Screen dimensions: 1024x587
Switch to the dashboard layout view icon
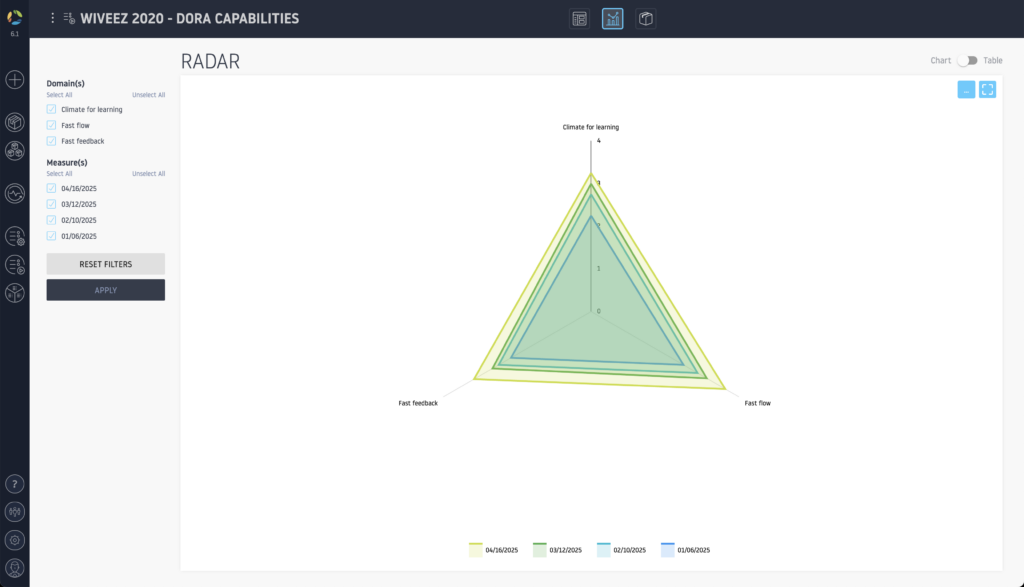pyautogui.click(x=579, y=19)
